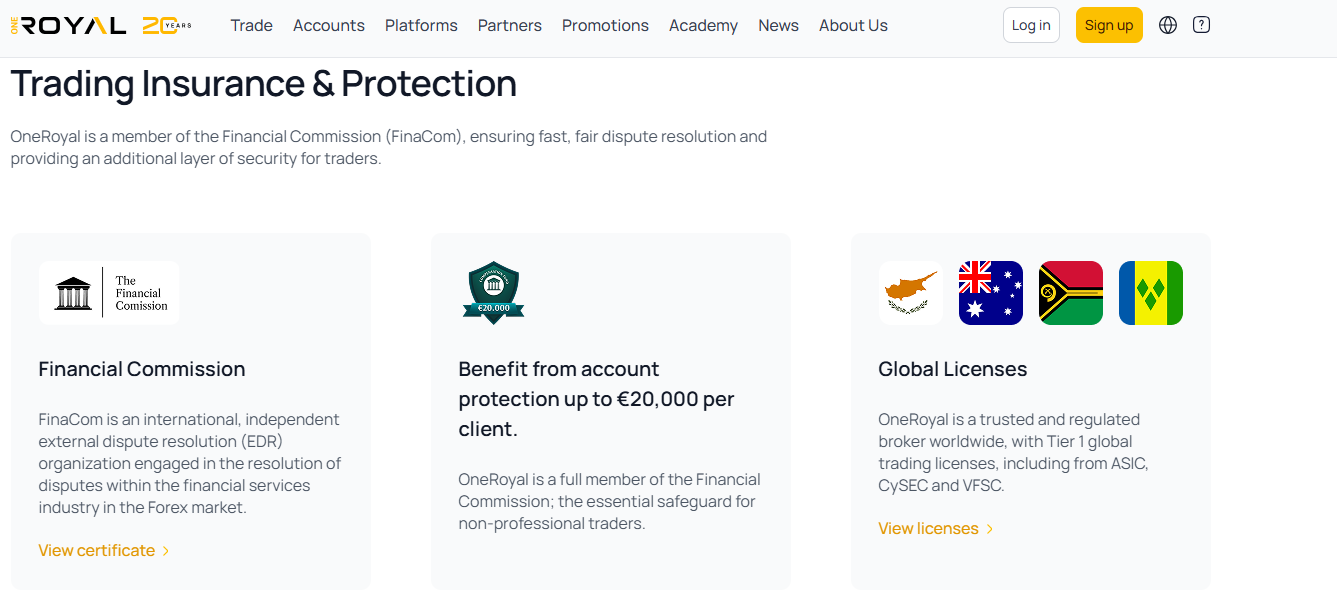Click the 20 Years anniversary badge

(166, 26)
